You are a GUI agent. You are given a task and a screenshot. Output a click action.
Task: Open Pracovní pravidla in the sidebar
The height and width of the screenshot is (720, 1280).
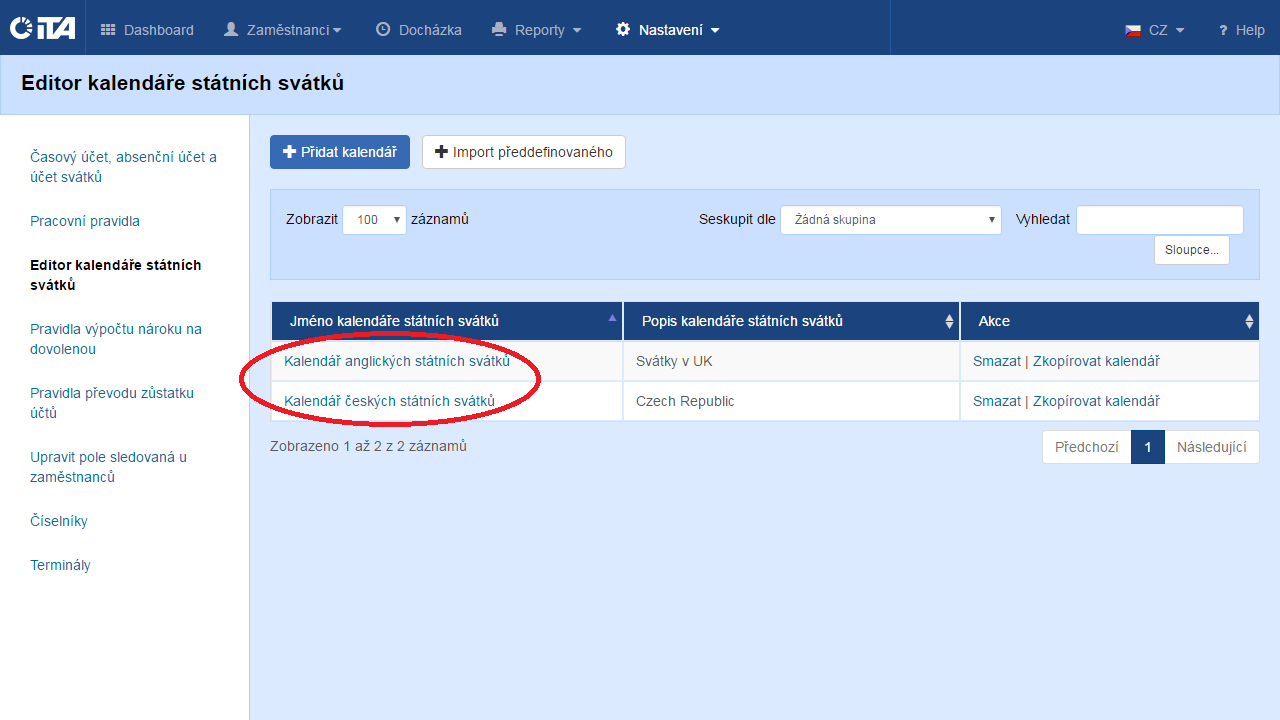[85, 221]
